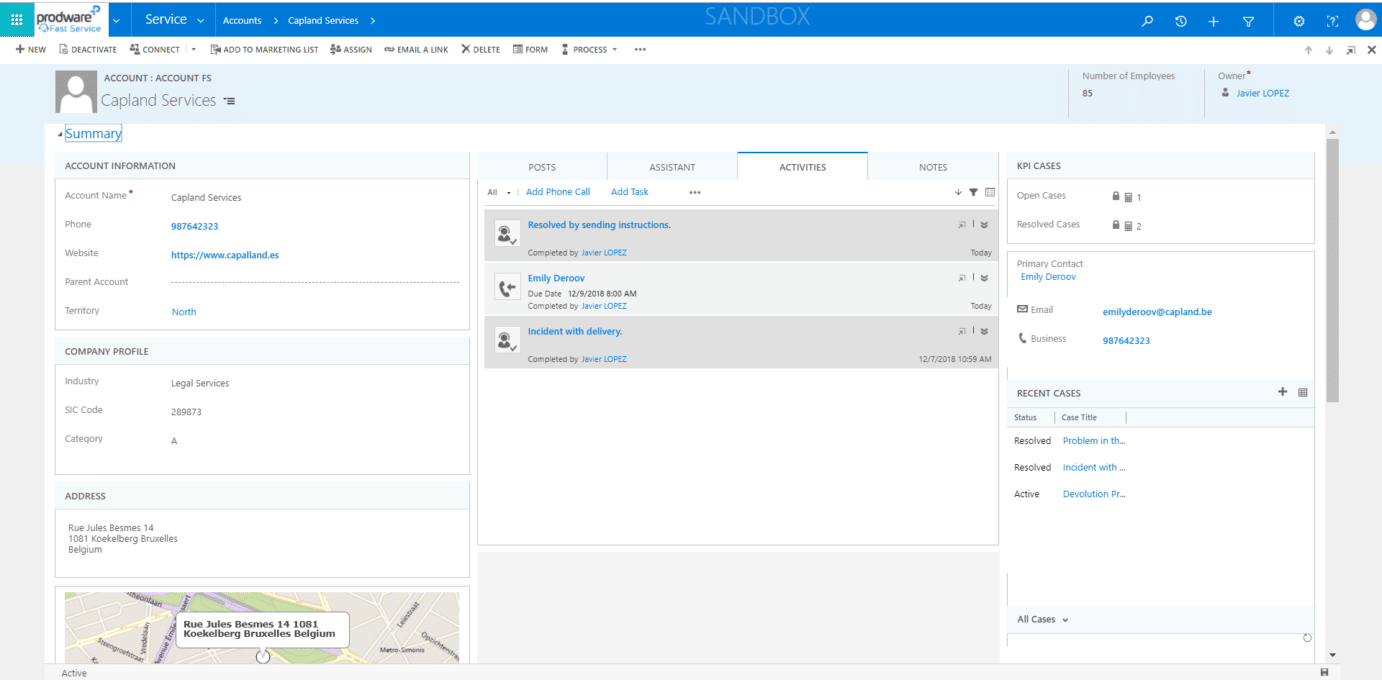
Task: Switch to the POSTS tab
Action: coord(542,167)
